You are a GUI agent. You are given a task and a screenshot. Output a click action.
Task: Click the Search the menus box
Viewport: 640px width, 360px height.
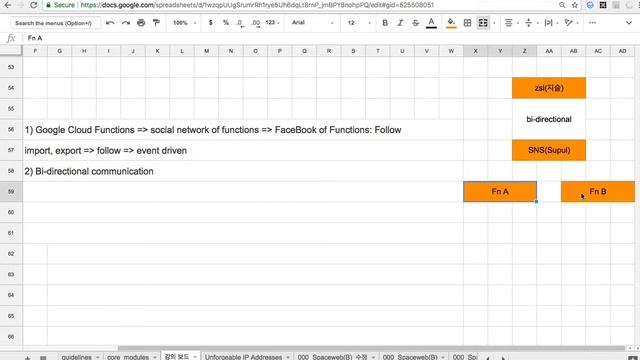click(55, 23)
